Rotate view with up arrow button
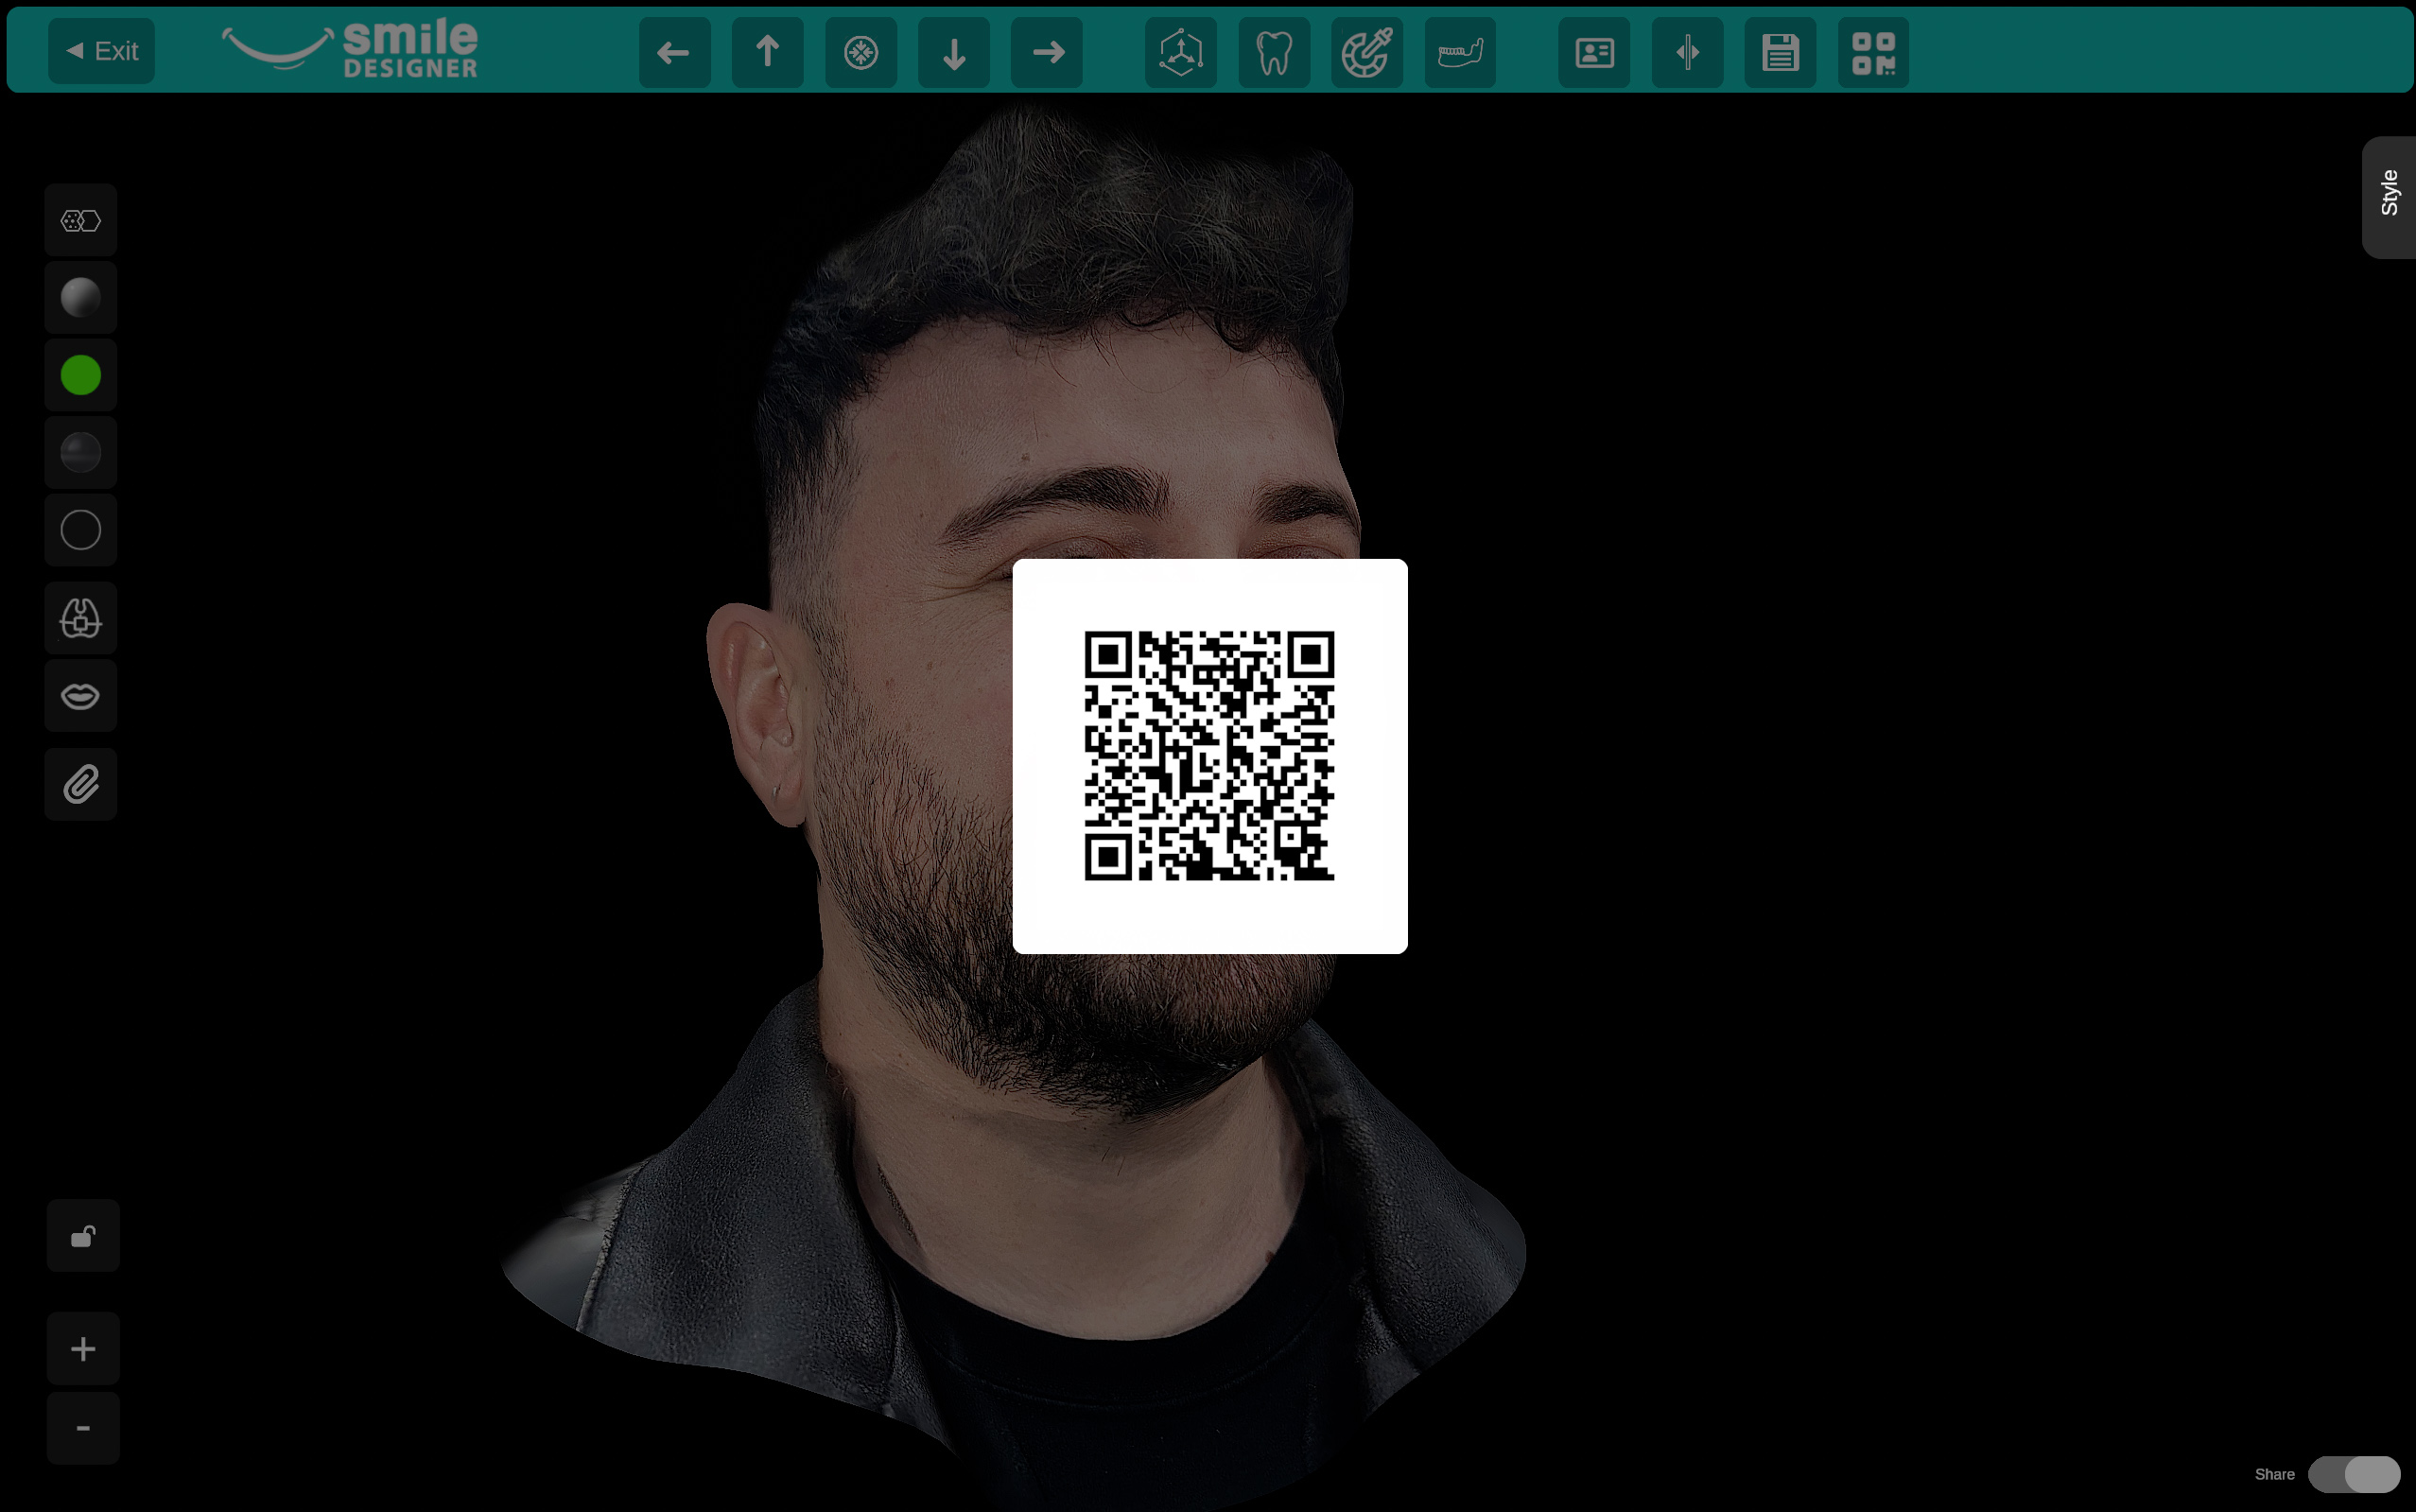 coord(767,52)
